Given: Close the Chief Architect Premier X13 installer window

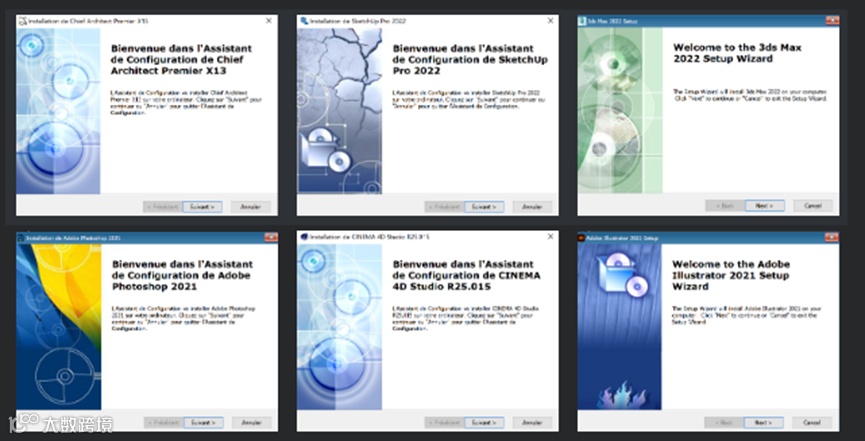Looking at the screenshot, I should coord(269,21).
